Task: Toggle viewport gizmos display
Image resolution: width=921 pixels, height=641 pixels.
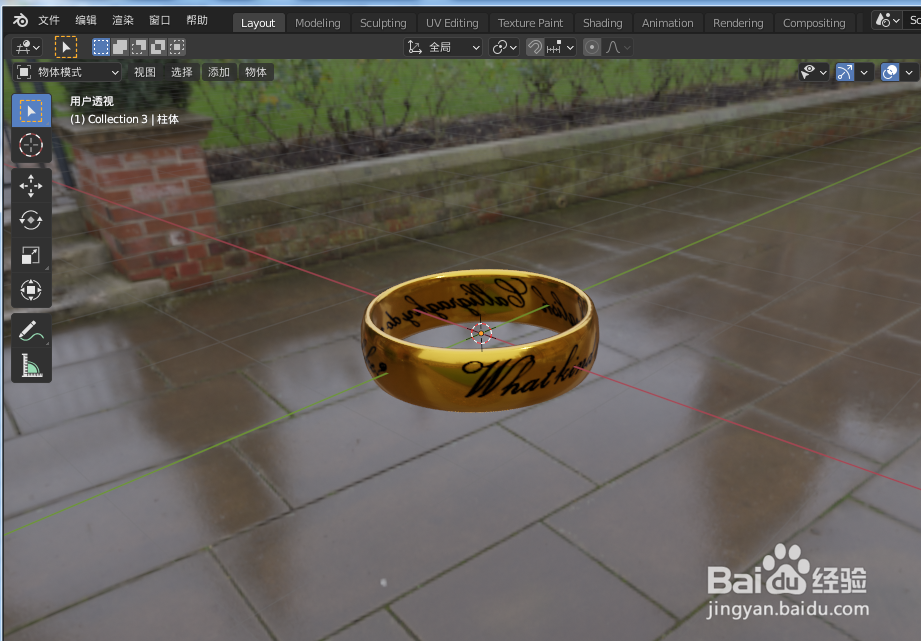Action: pos(845,72)
